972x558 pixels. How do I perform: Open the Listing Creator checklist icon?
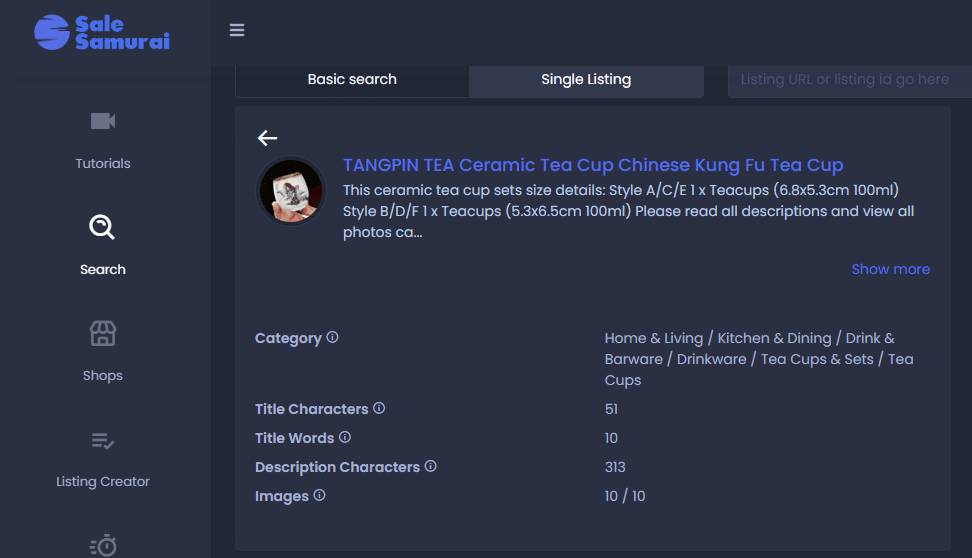coord(103,441)
